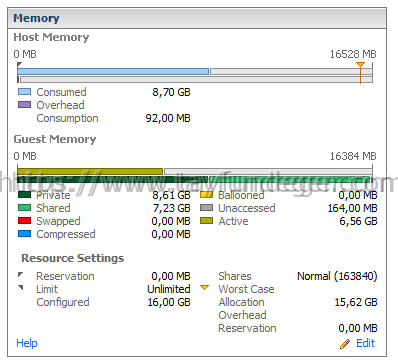Click the Active olive legend swatch
This screenshot has height=364, width=398.
click(x=206, y=221)
